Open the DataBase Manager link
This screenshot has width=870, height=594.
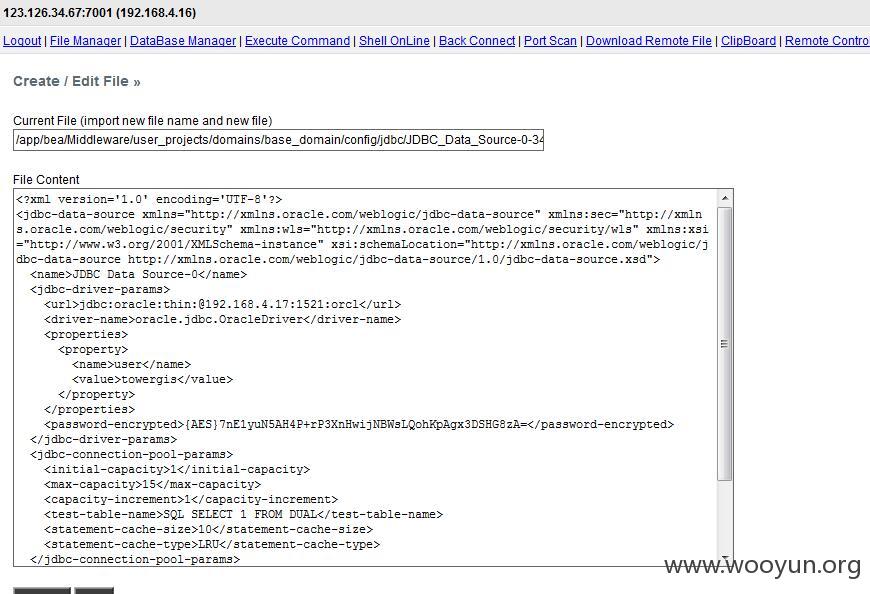(x=183, y=41)
